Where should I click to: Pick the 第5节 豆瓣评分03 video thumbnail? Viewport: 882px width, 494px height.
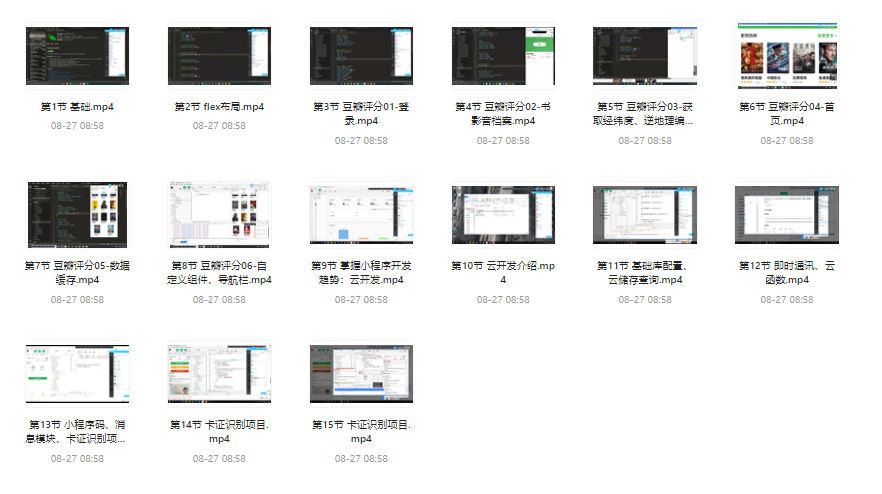tap(645, 56)
